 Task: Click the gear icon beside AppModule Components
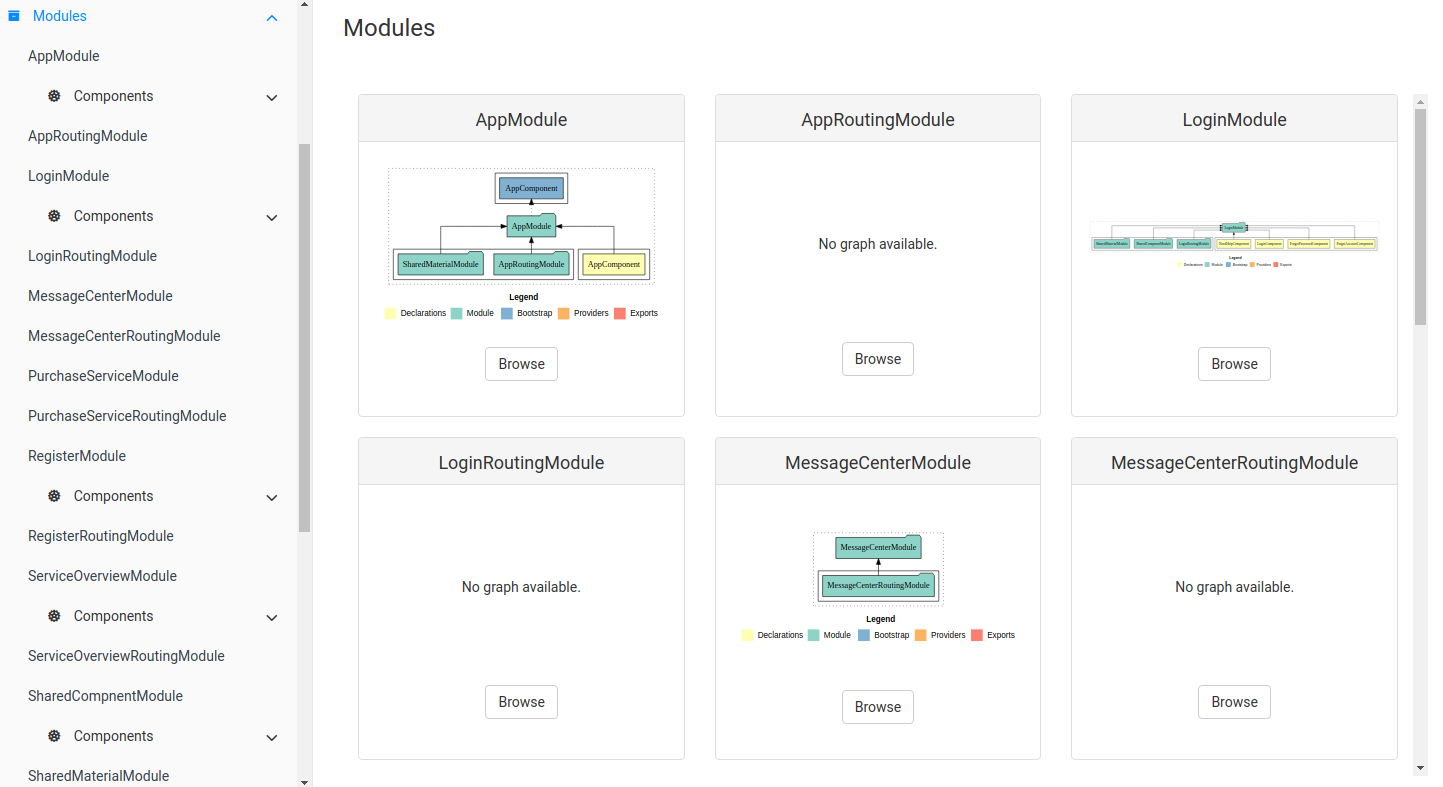tap(54, 96)
